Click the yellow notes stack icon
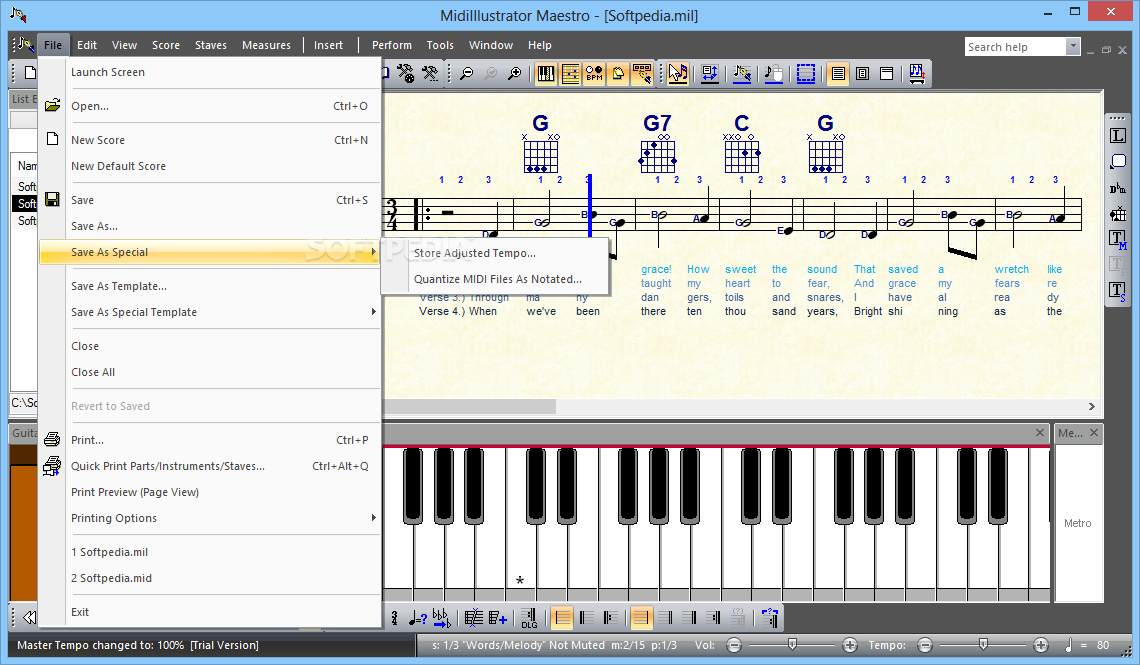This screenshot has height=665, width=1140. point(617,73)
